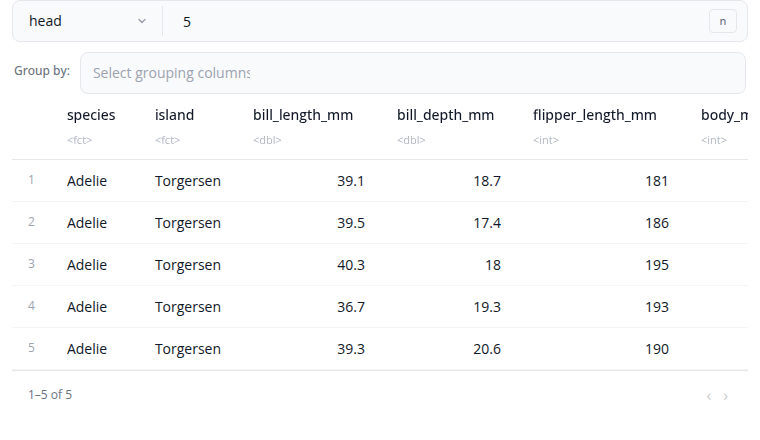Click the bill length value 40.3
Screen dimensions: 760x440
pos(351,265)
